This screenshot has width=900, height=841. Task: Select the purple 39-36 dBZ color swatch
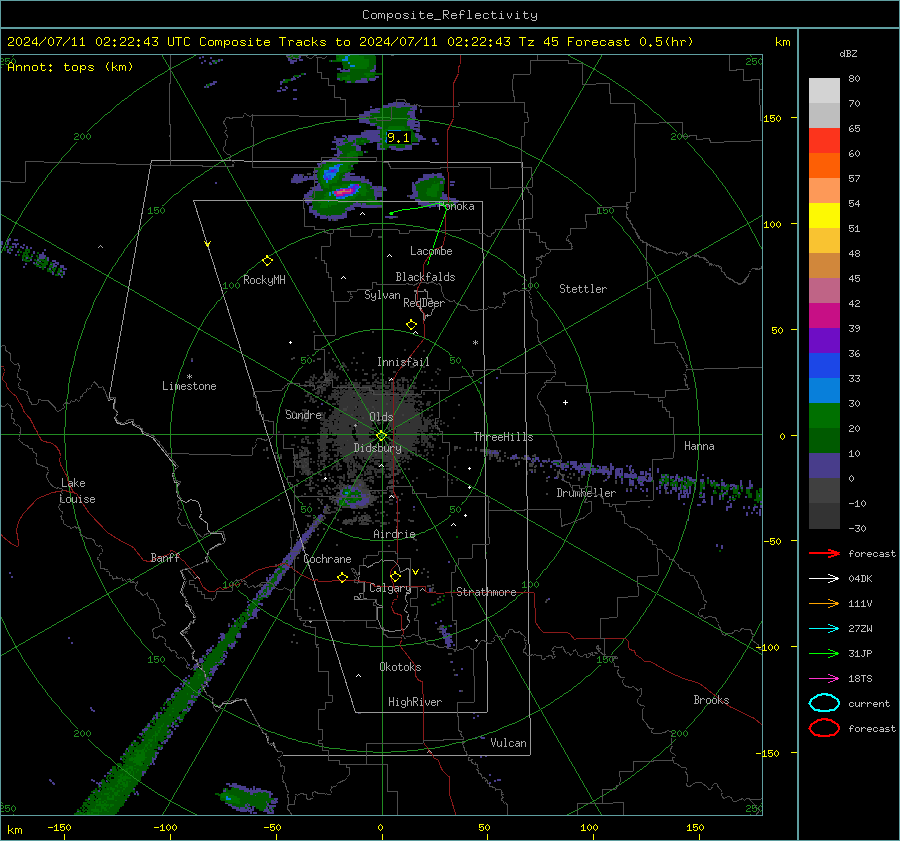pos(824,341)
